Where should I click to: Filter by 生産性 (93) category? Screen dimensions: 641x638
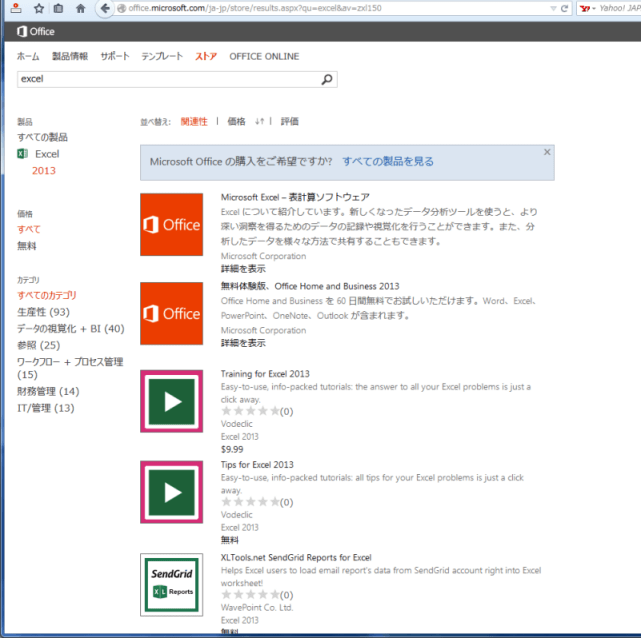point(43,312)
